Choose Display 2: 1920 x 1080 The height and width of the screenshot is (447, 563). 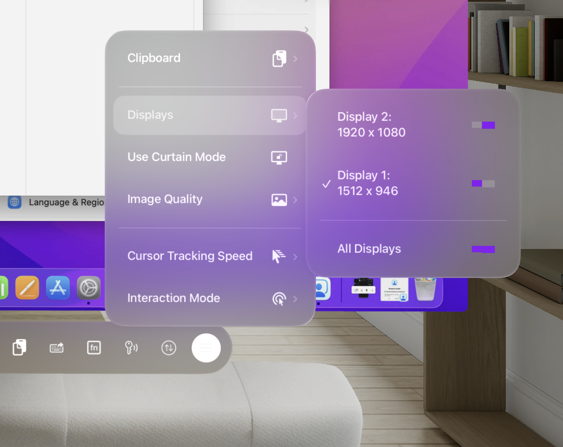pyautogui.click(x=413, y=125)
